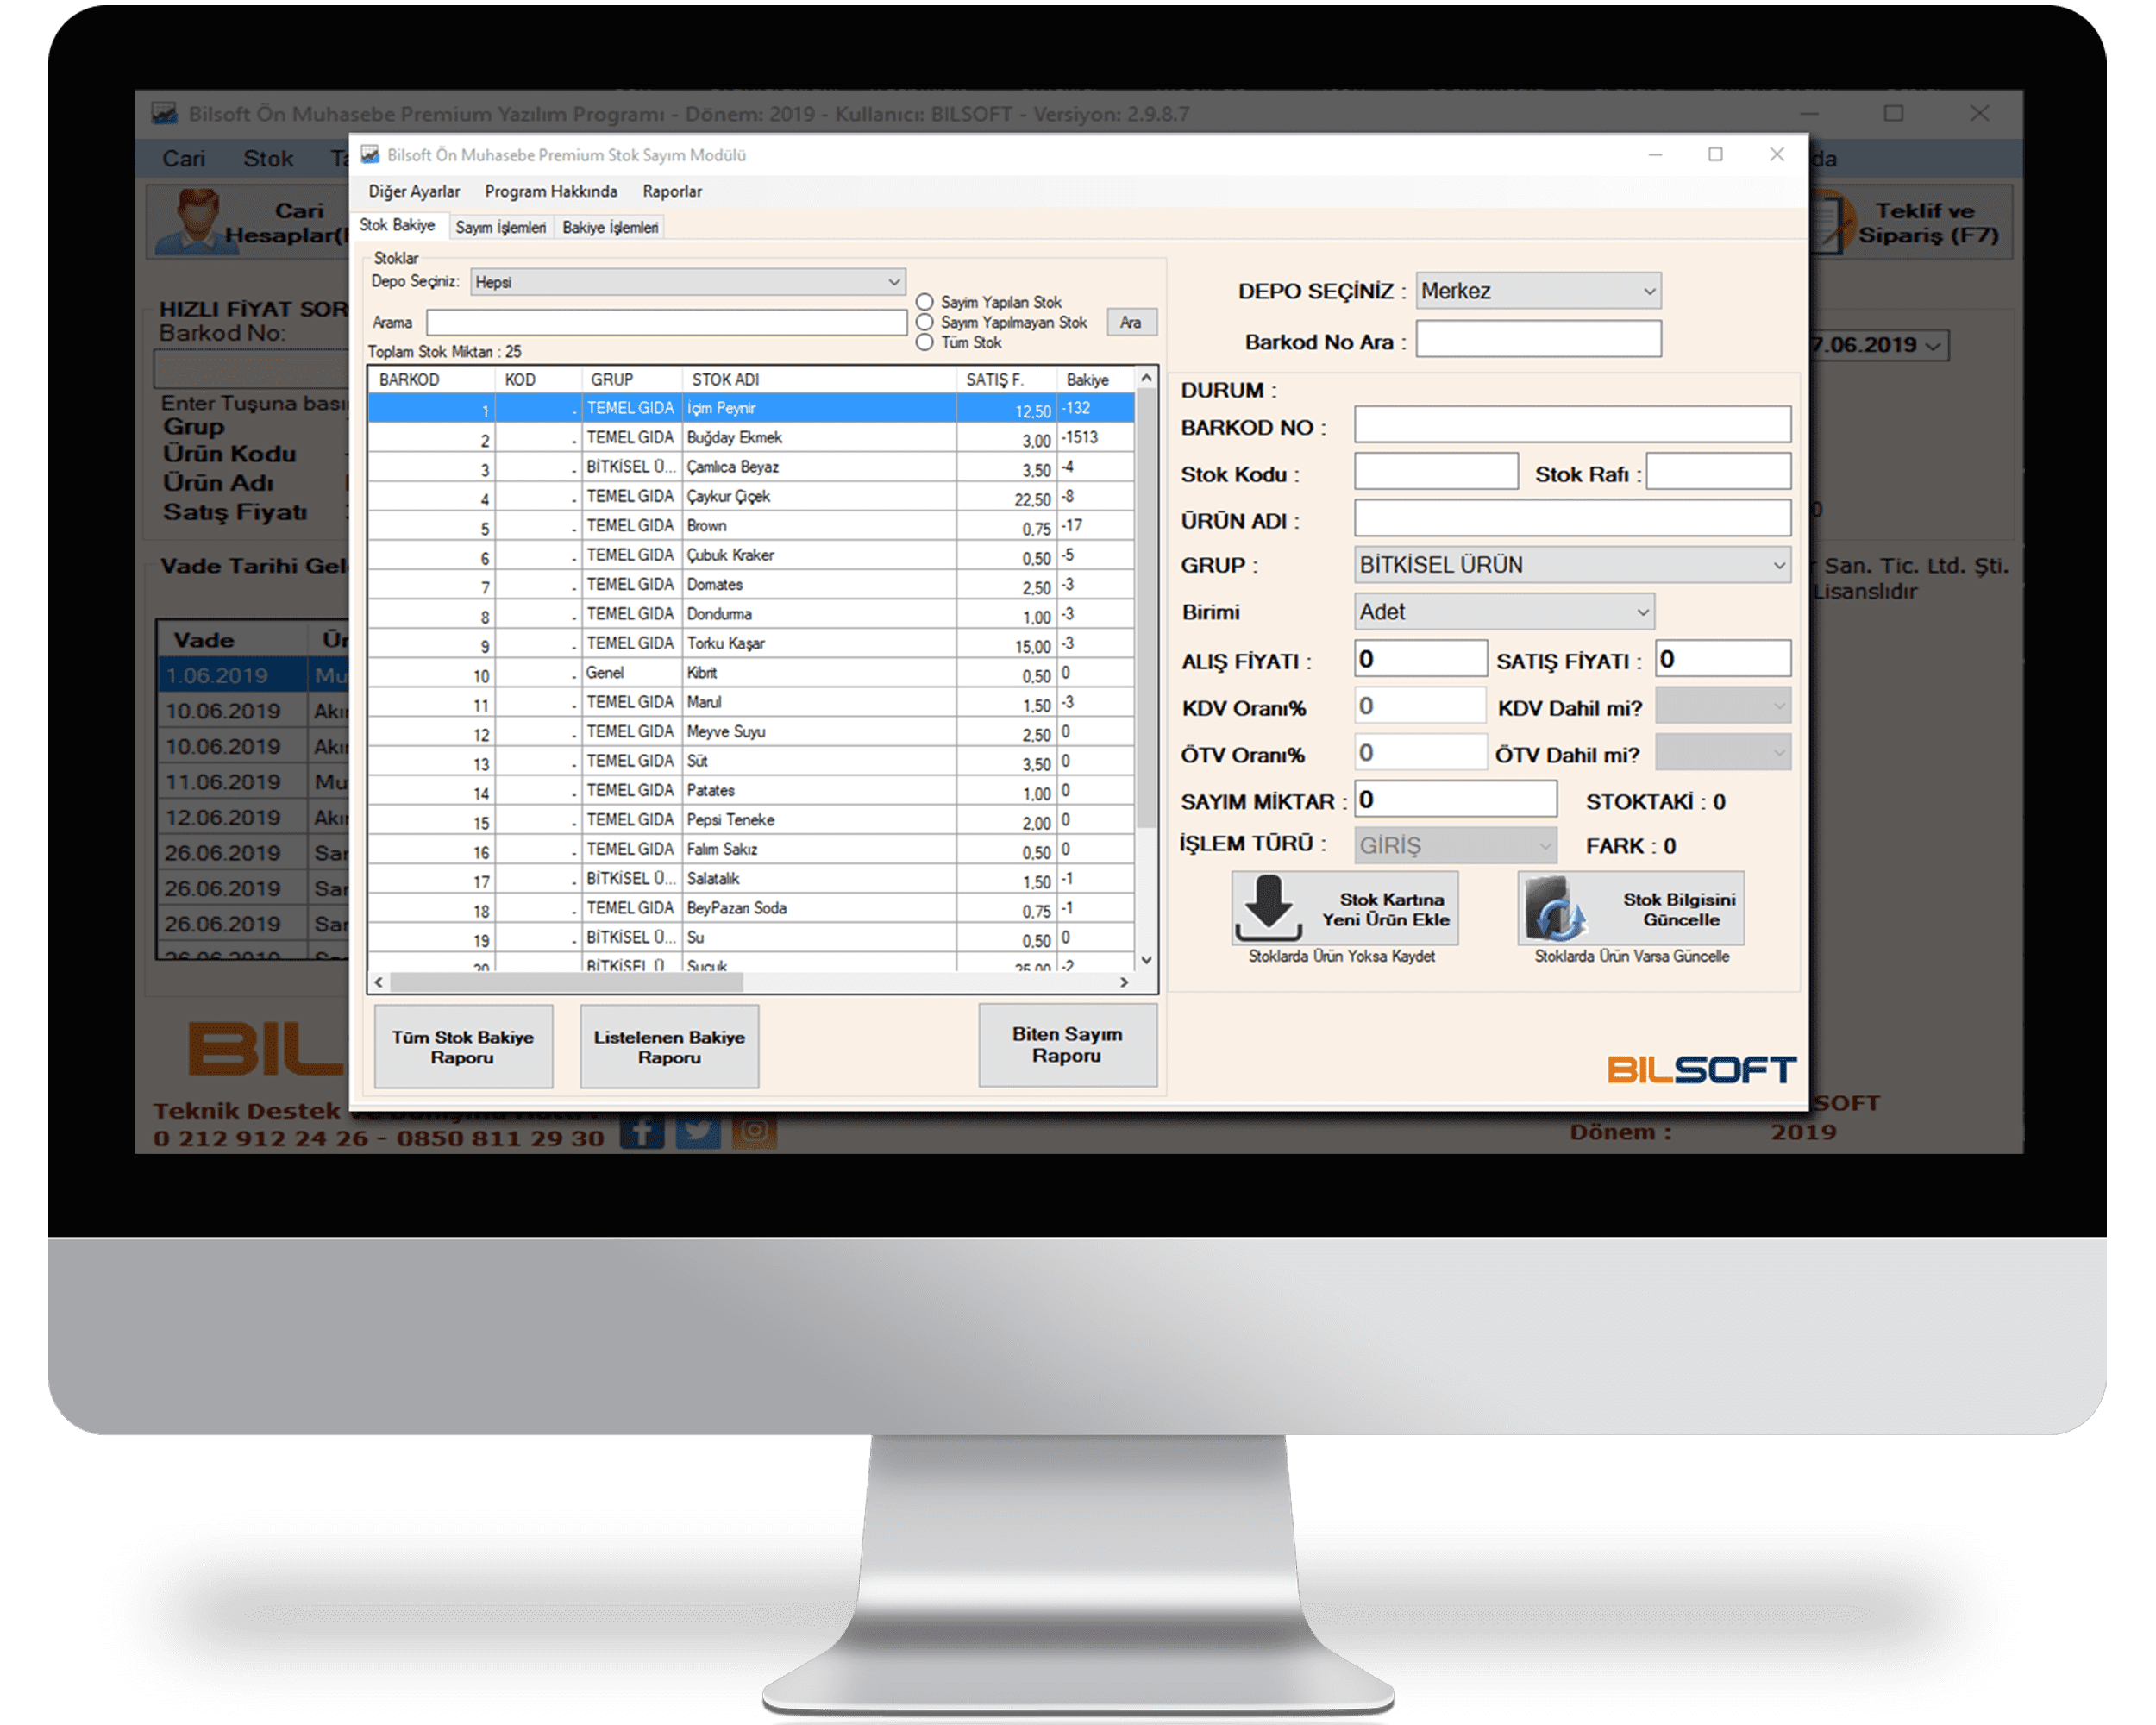Open the DEPO SEÇİNİZ Merkez dropdown
The width and height of the screenshot is (2156, 1725).
point(1538,291)
